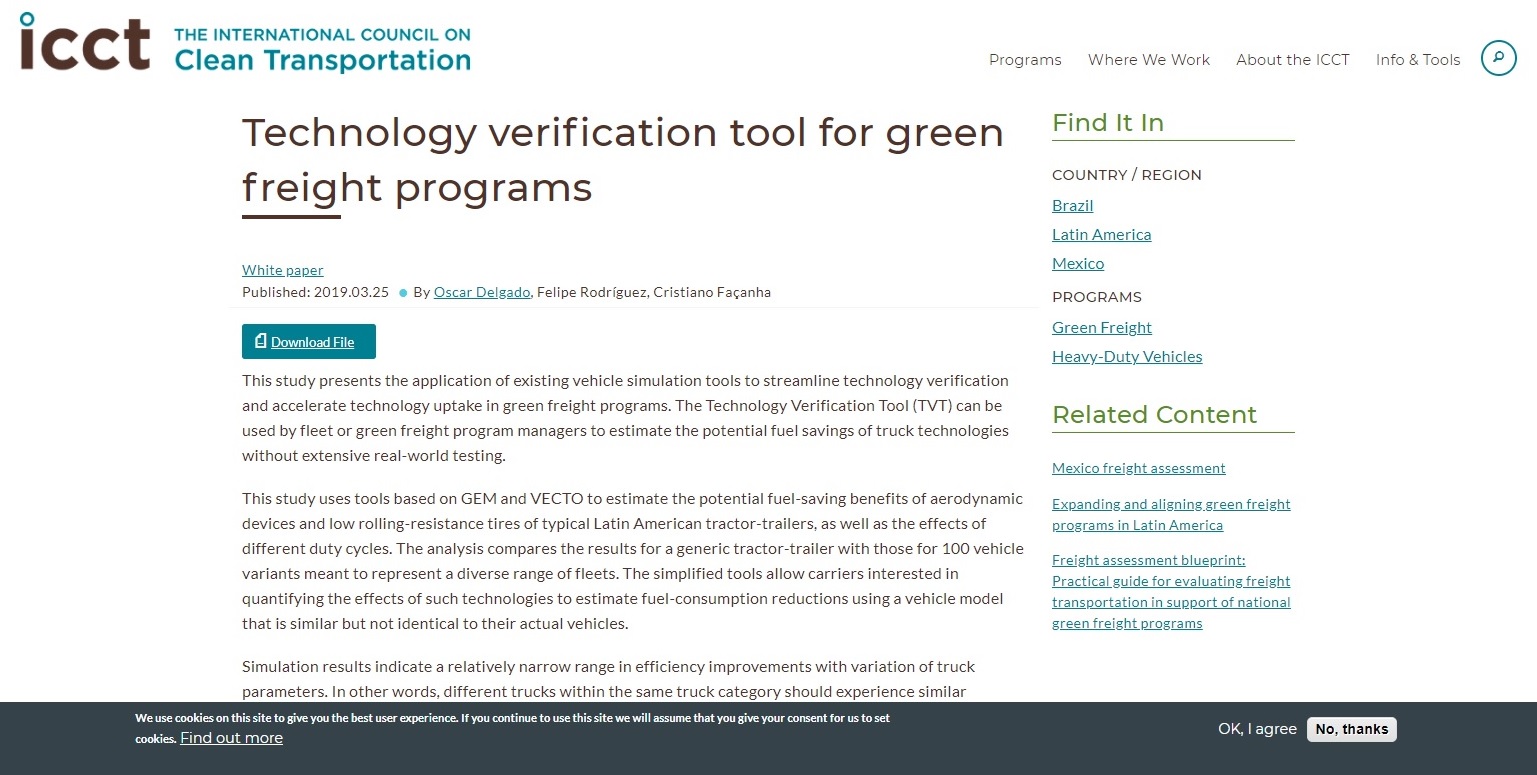Click the Download File button
This screenshot has width=1537, height=775.
pos(309,341)
